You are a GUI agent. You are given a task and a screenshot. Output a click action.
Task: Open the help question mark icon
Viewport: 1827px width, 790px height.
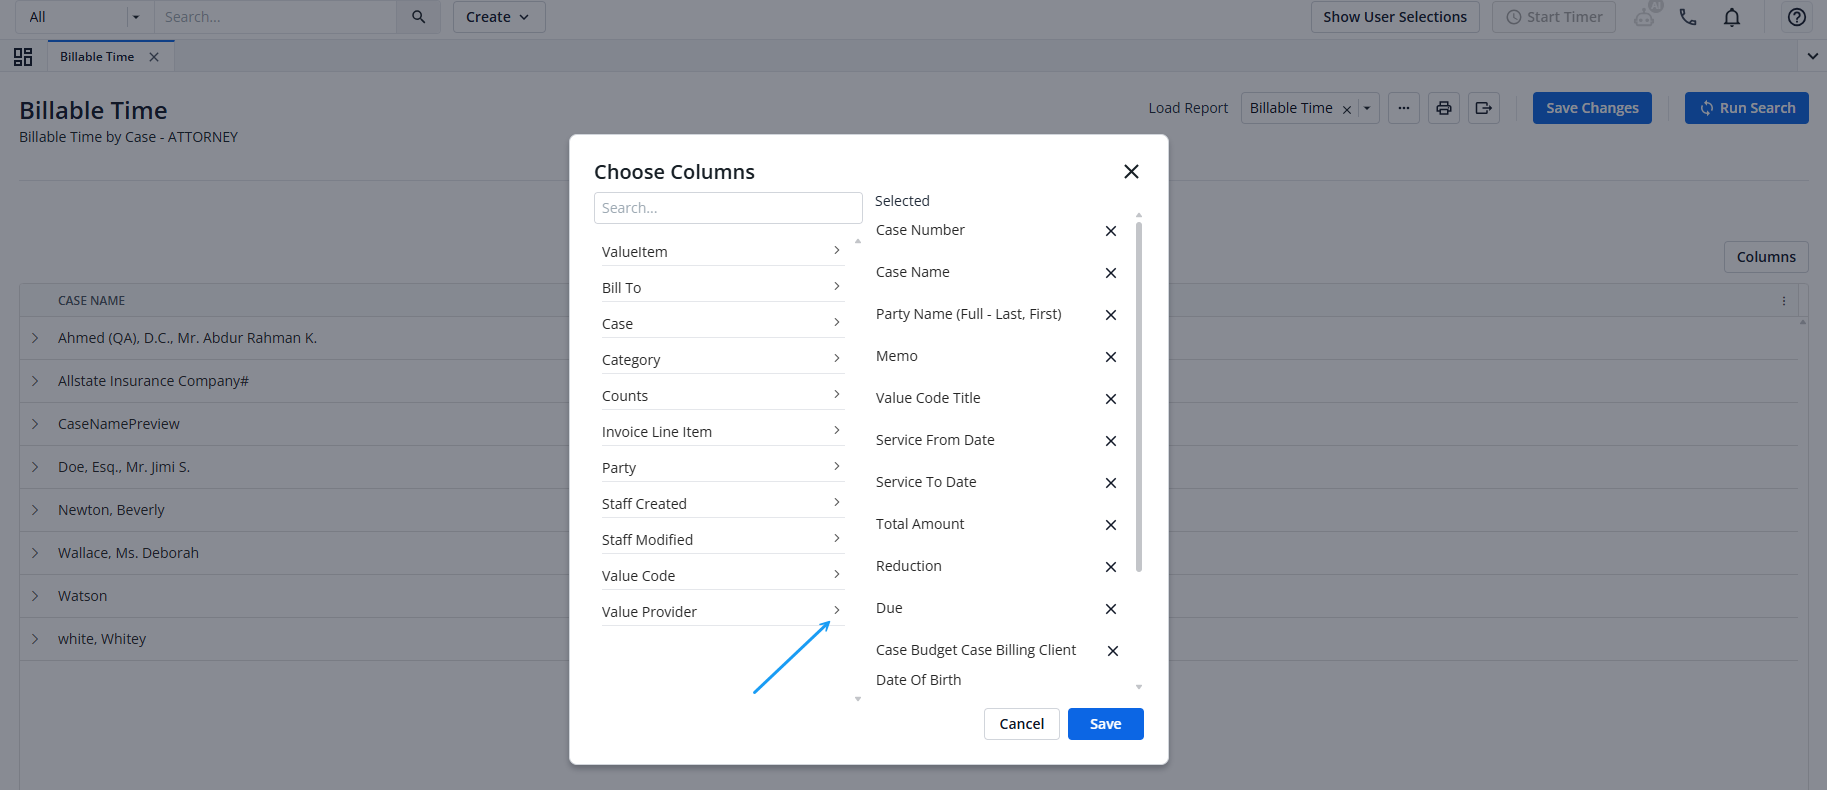coord(1797,17)
